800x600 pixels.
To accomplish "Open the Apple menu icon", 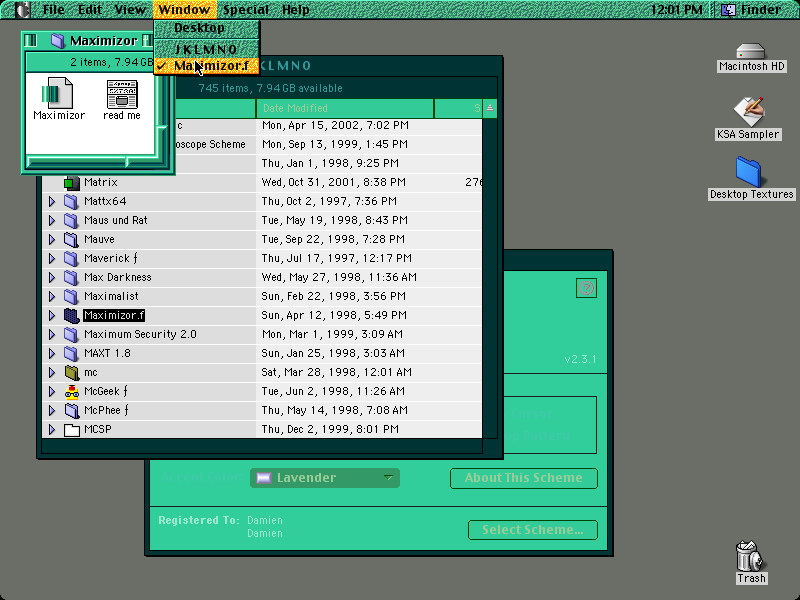I will (22, 9).
